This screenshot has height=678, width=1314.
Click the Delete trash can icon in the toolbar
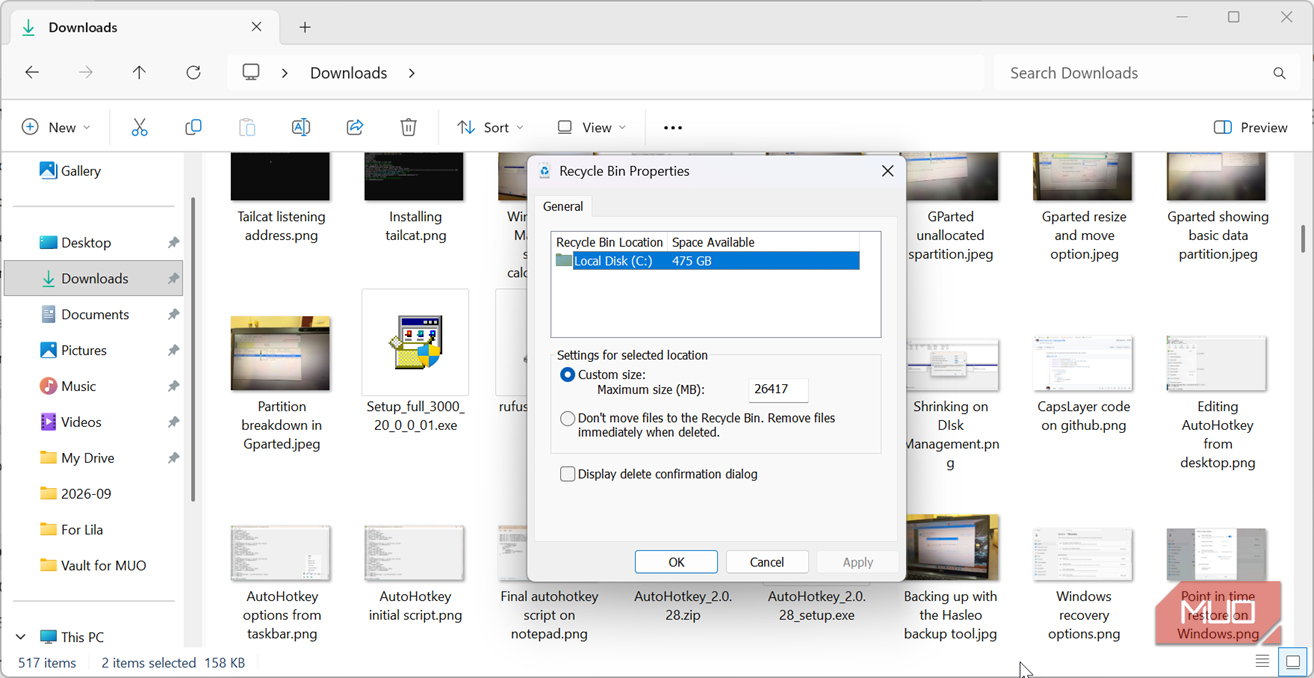click(408, 127)
